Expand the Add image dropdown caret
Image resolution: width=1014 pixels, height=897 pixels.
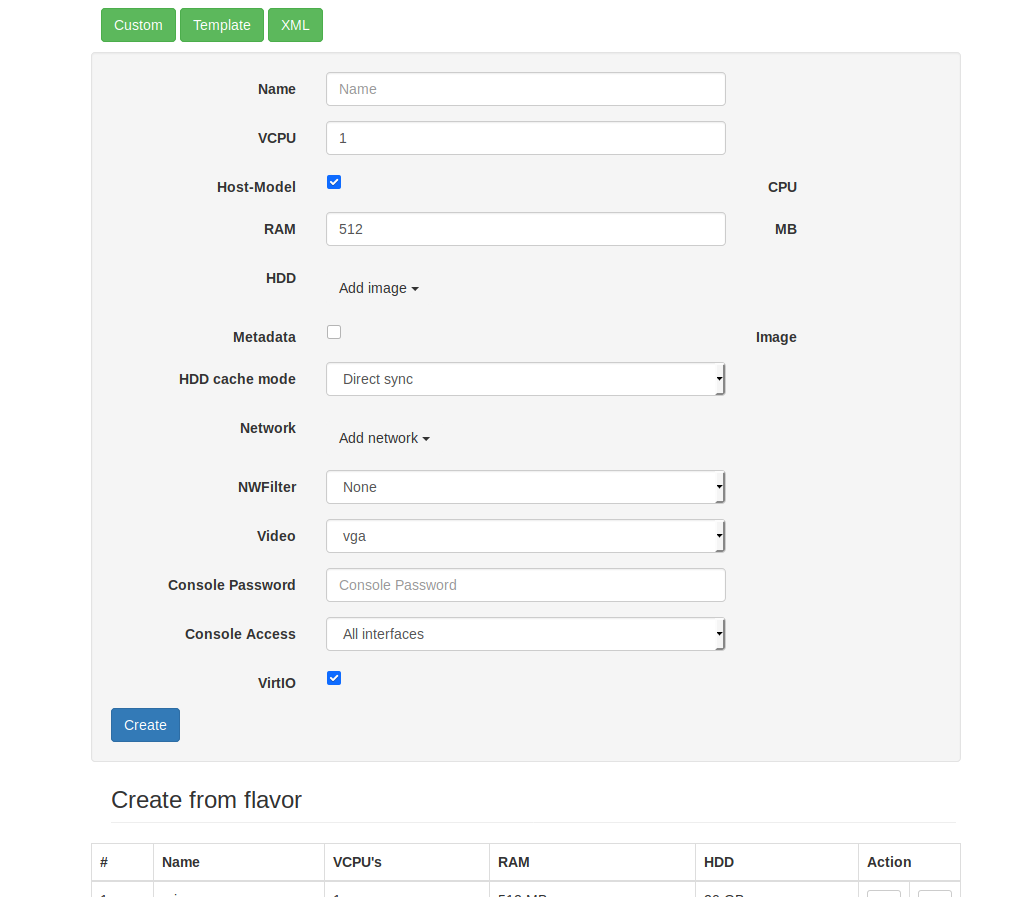click(414, 288)
